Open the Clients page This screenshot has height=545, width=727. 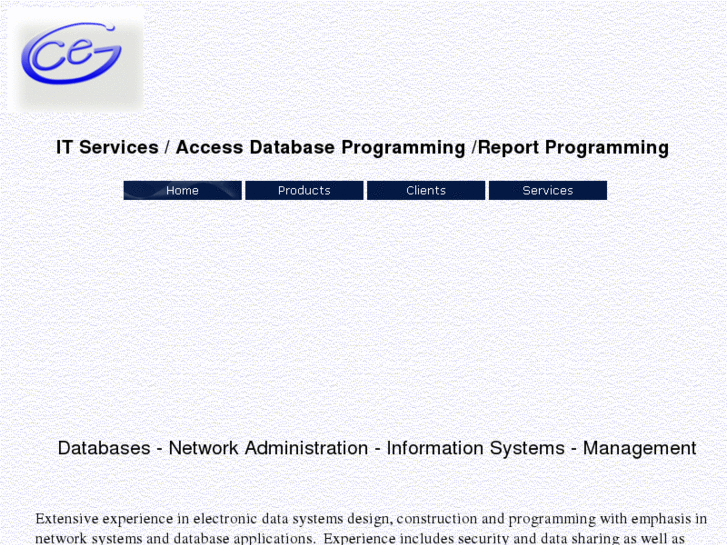coord(426,190)
